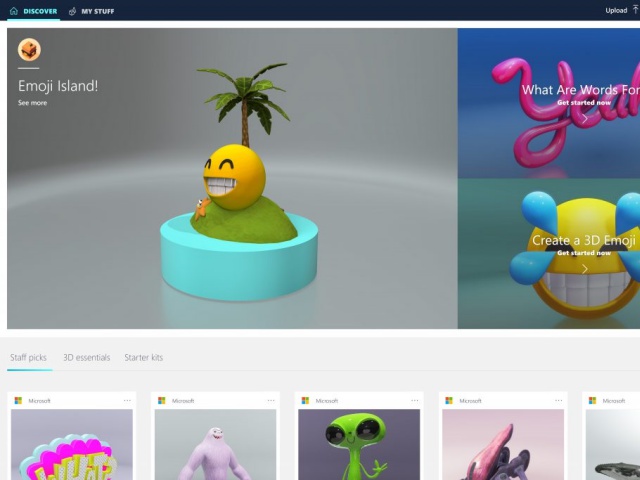The width and height of the screenshot is (640, 480).
Task: Switch to the Starter kits tab
Action: coord(143,357)
